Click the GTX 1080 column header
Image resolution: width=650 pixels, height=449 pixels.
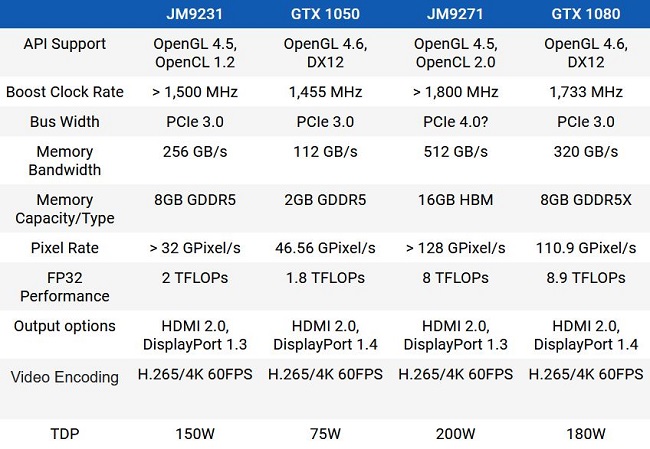pyautogui.click(x=585, y=14)
